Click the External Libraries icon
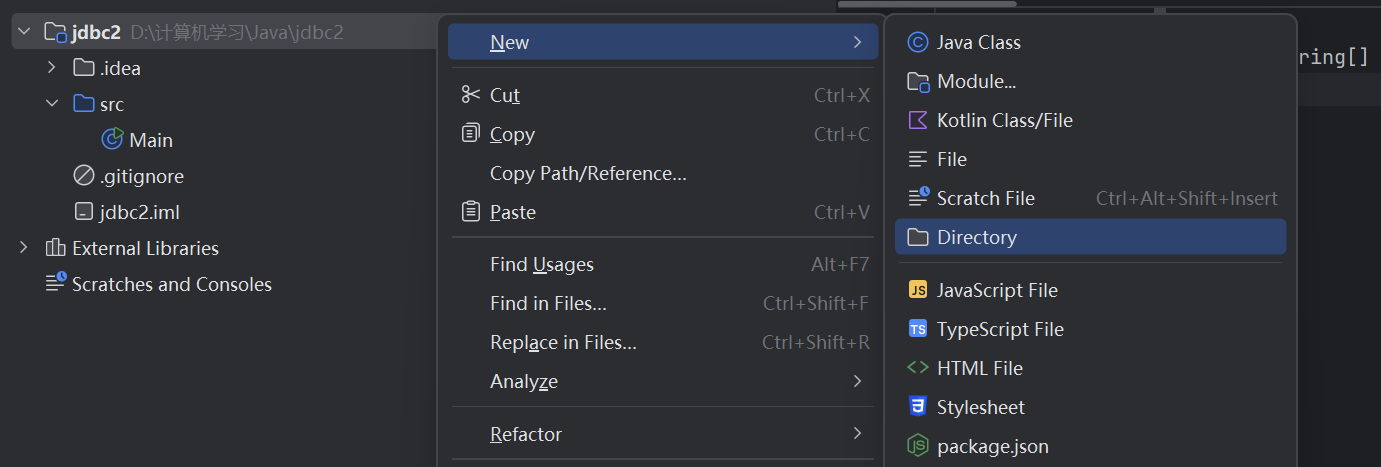The image size is (1381, 467). [x=55, y=248]
